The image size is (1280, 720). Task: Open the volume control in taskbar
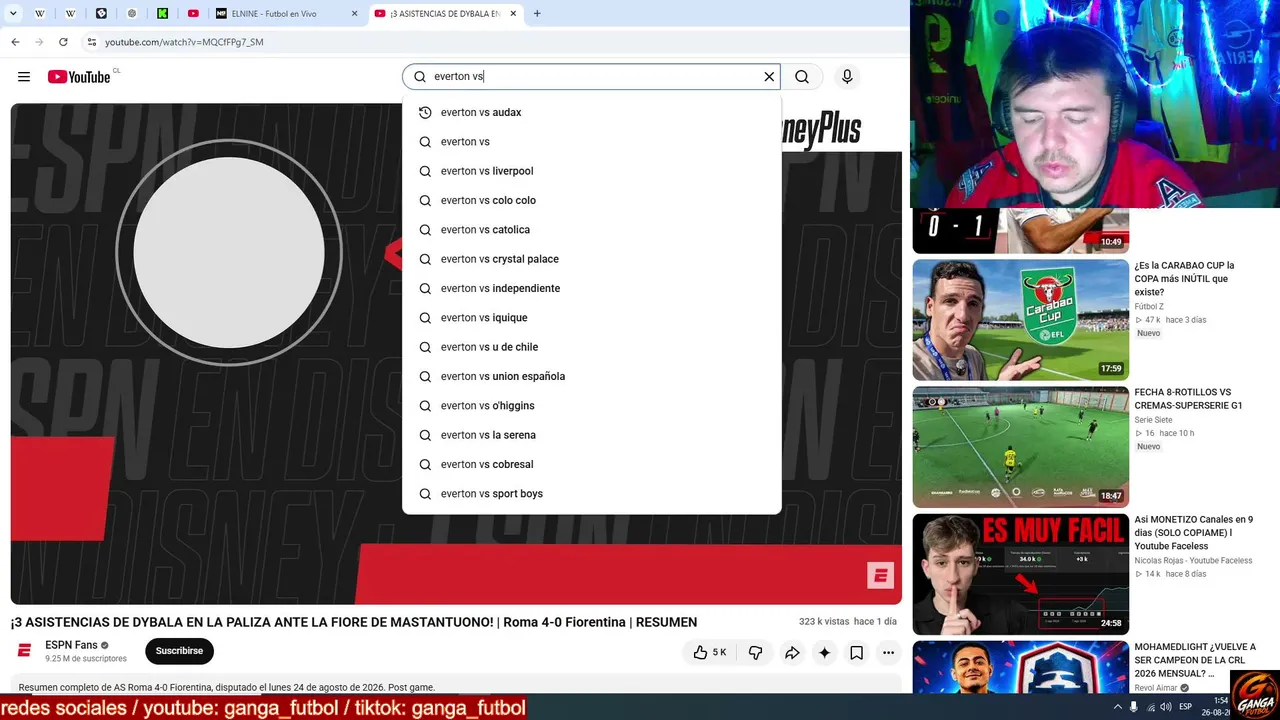coord(1166,707)
